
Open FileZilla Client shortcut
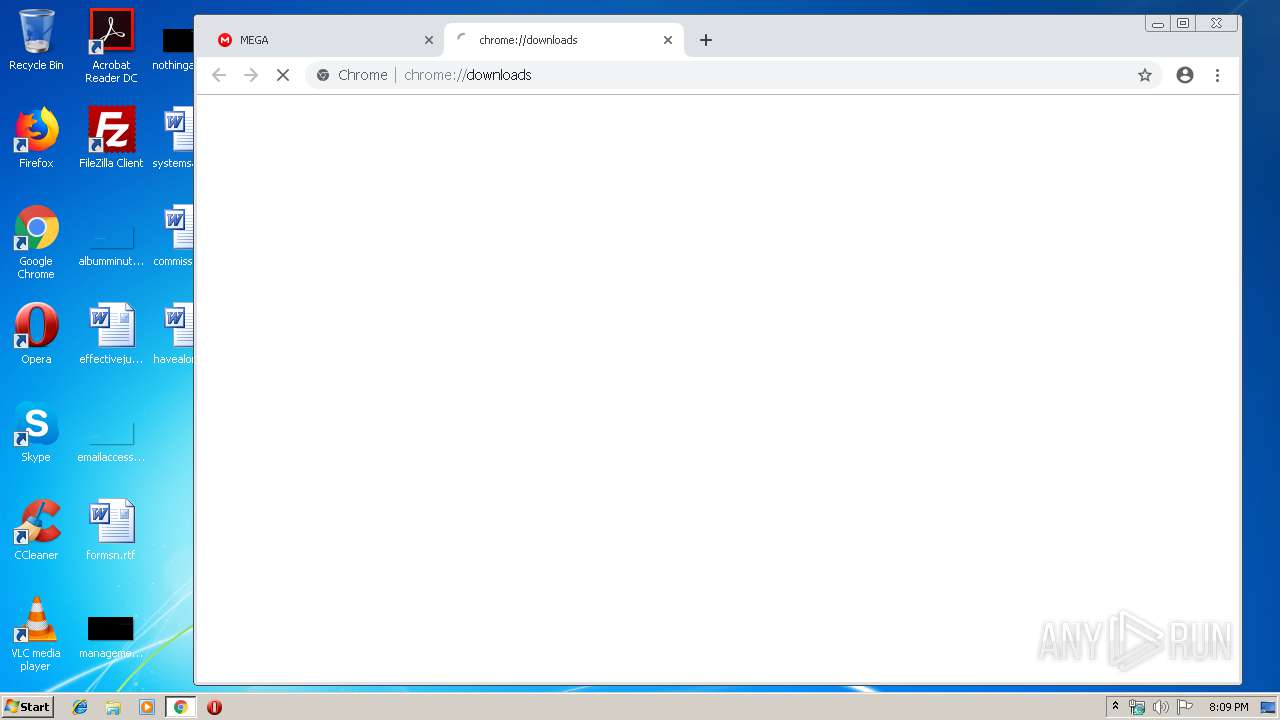click(x=111, y=138)
